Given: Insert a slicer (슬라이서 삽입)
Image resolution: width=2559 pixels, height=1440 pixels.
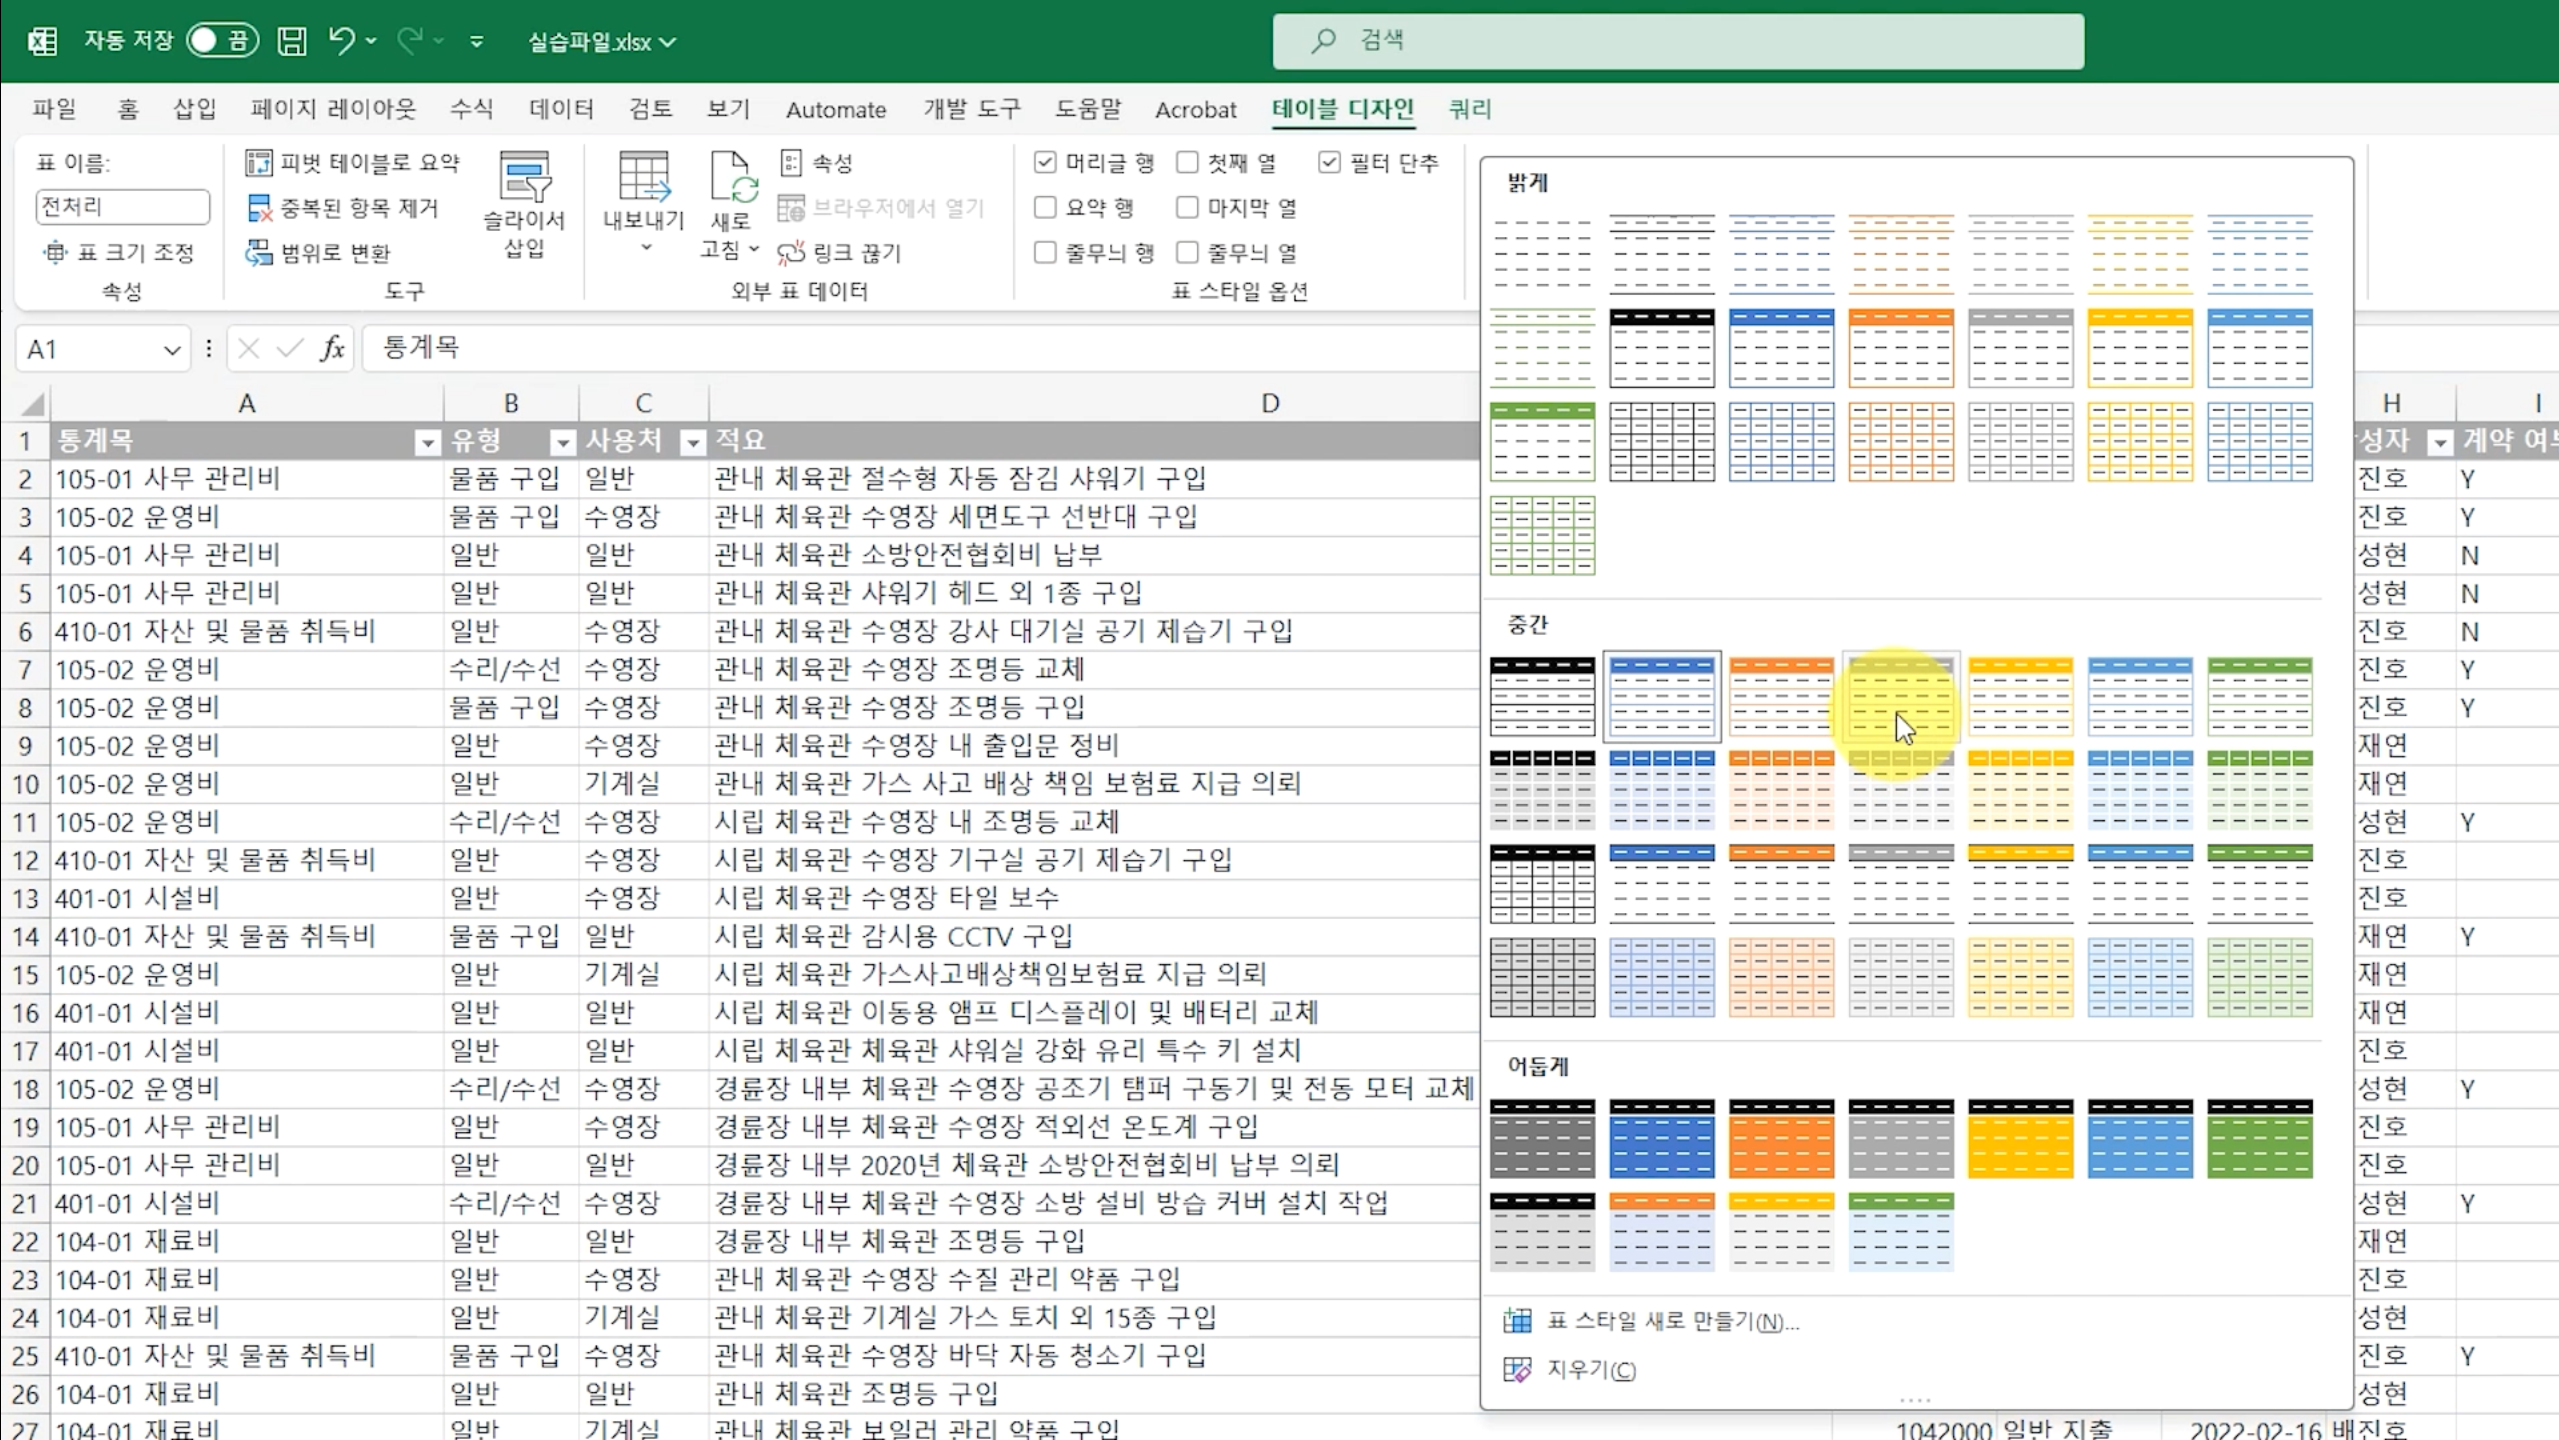Looking at the screenshot, I should pos(524,205).
